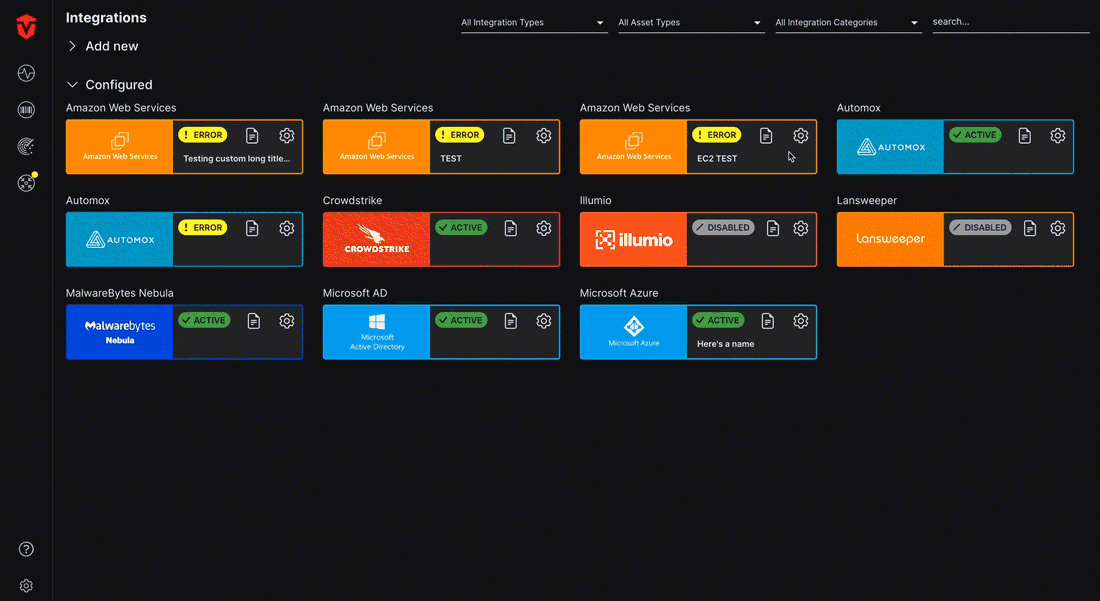Click the Microsoft Active Directory logo tile
Viewport: 1100px width, 601px height.
pyautogui.click(x=377, y=332)
